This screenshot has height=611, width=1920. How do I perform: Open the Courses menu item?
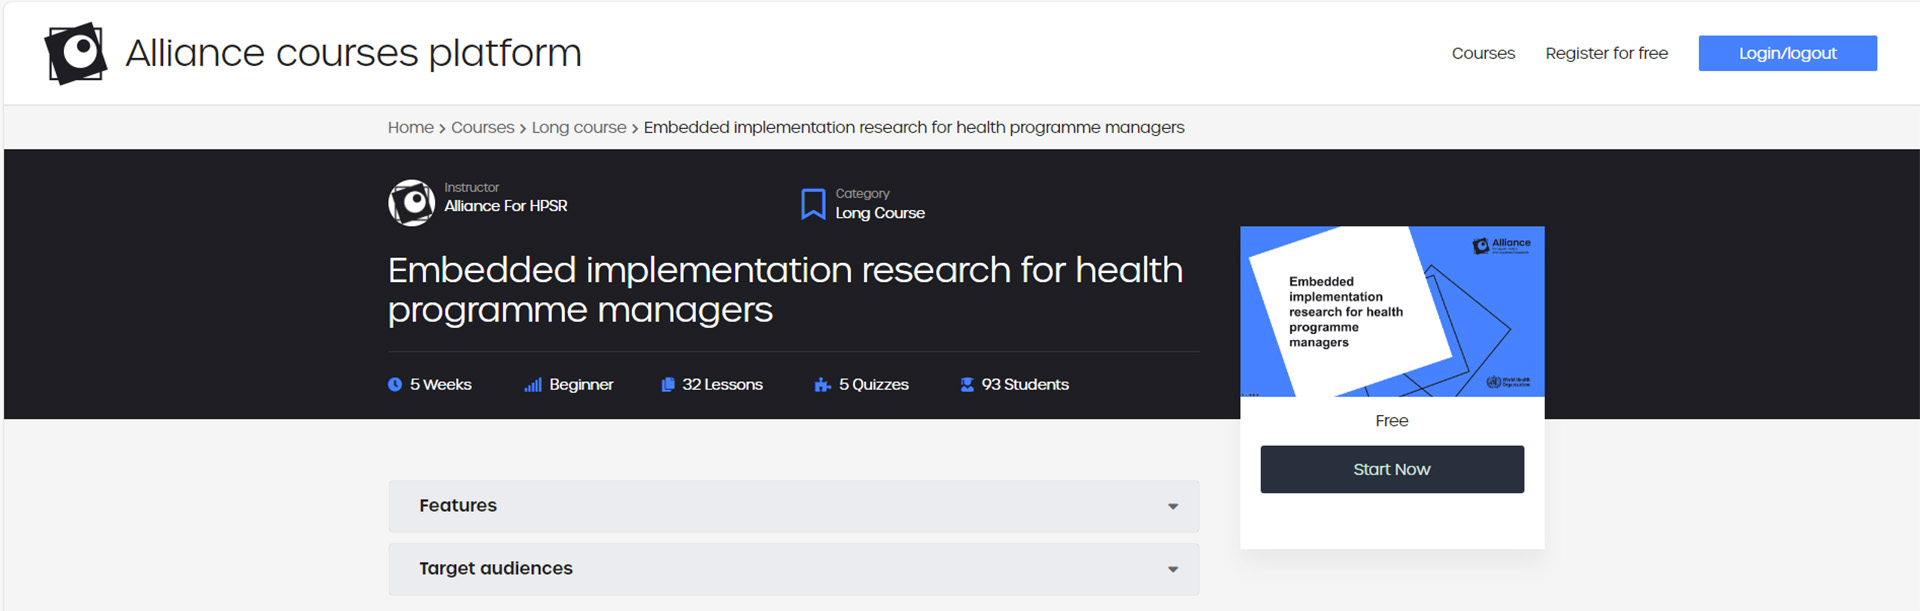pyautogui.click(x=1483, y=53)
